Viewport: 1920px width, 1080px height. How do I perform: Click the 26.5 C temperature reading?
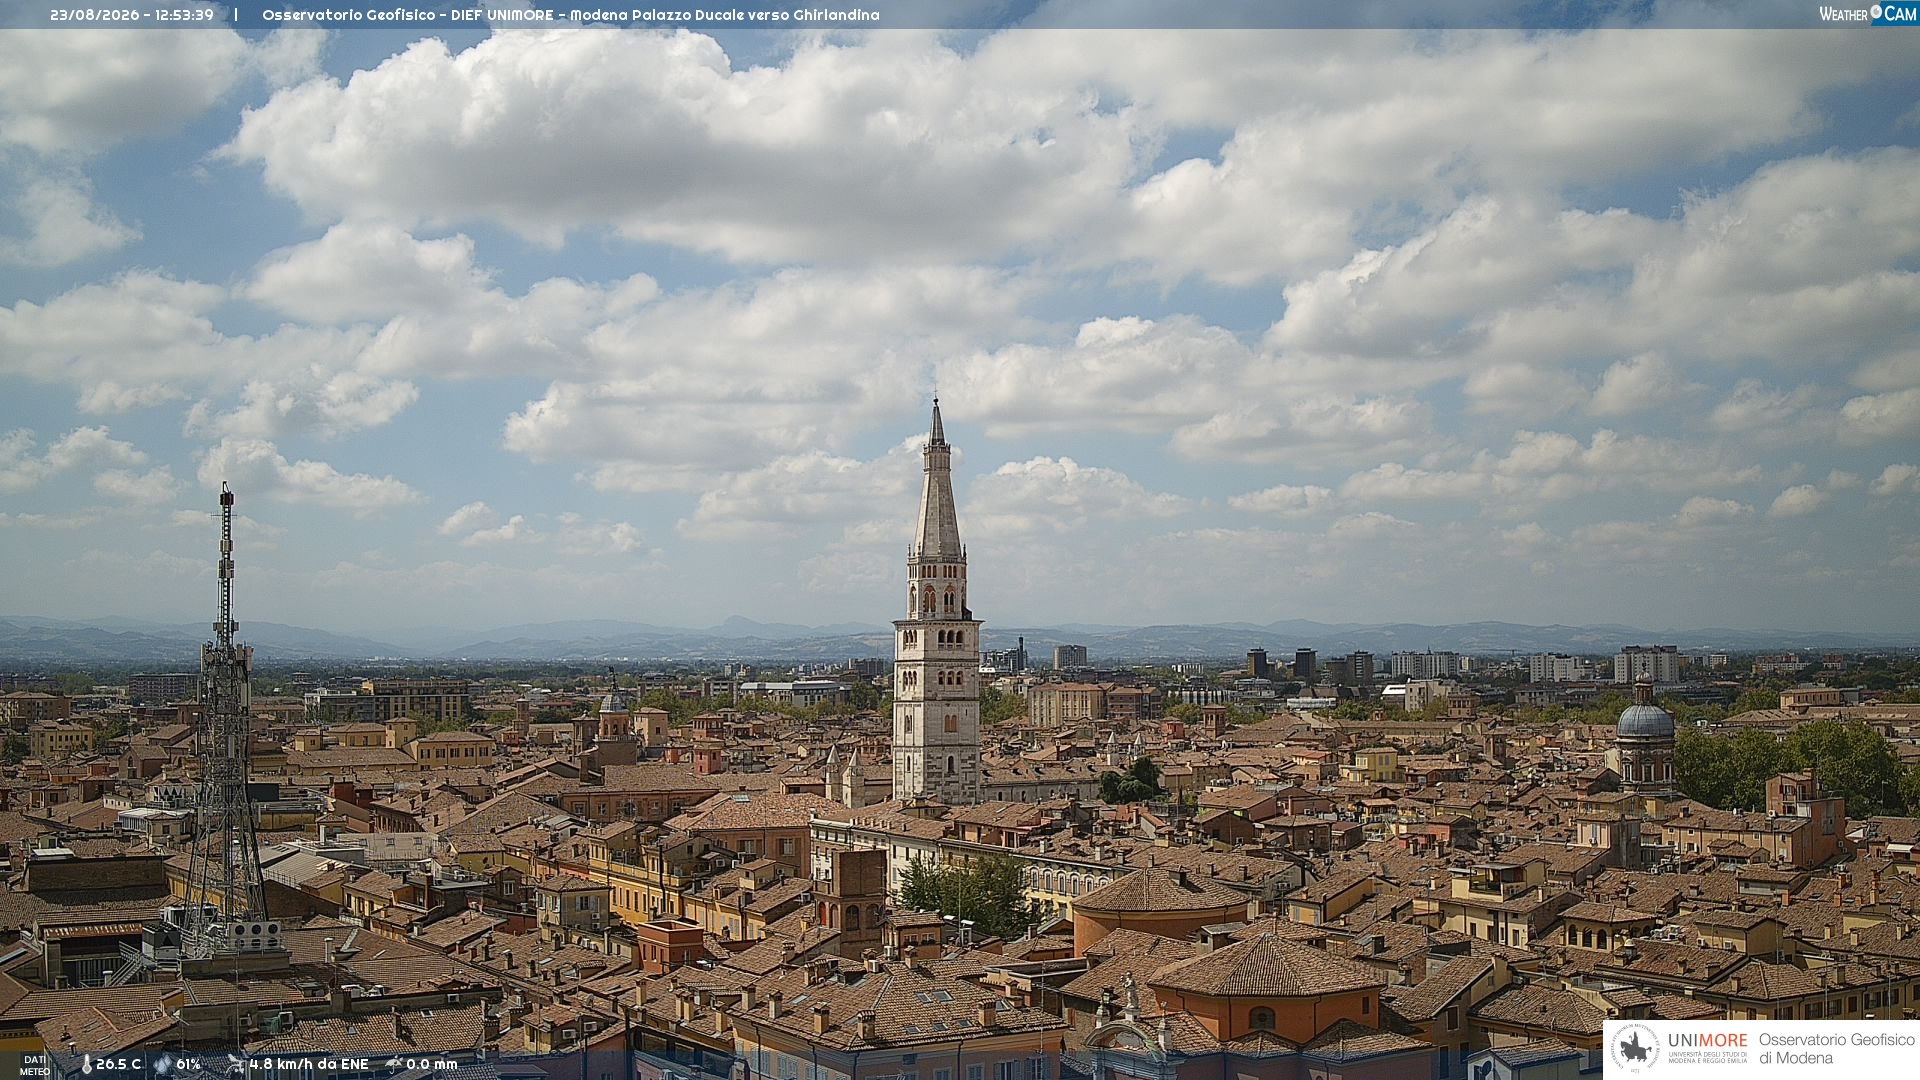click(118, 1065)
